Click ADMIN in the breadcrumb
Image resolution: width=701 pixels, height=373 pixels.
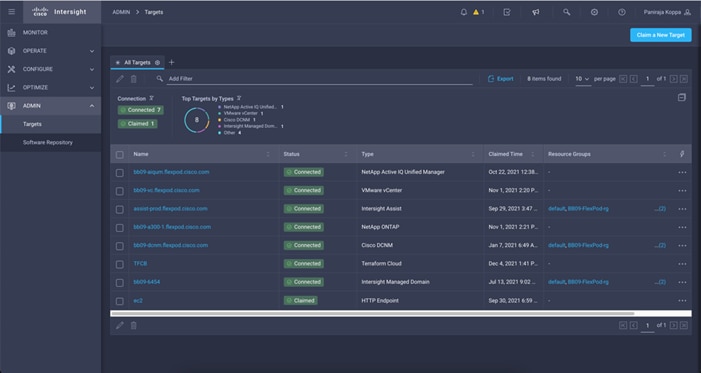tap(121, 12)
